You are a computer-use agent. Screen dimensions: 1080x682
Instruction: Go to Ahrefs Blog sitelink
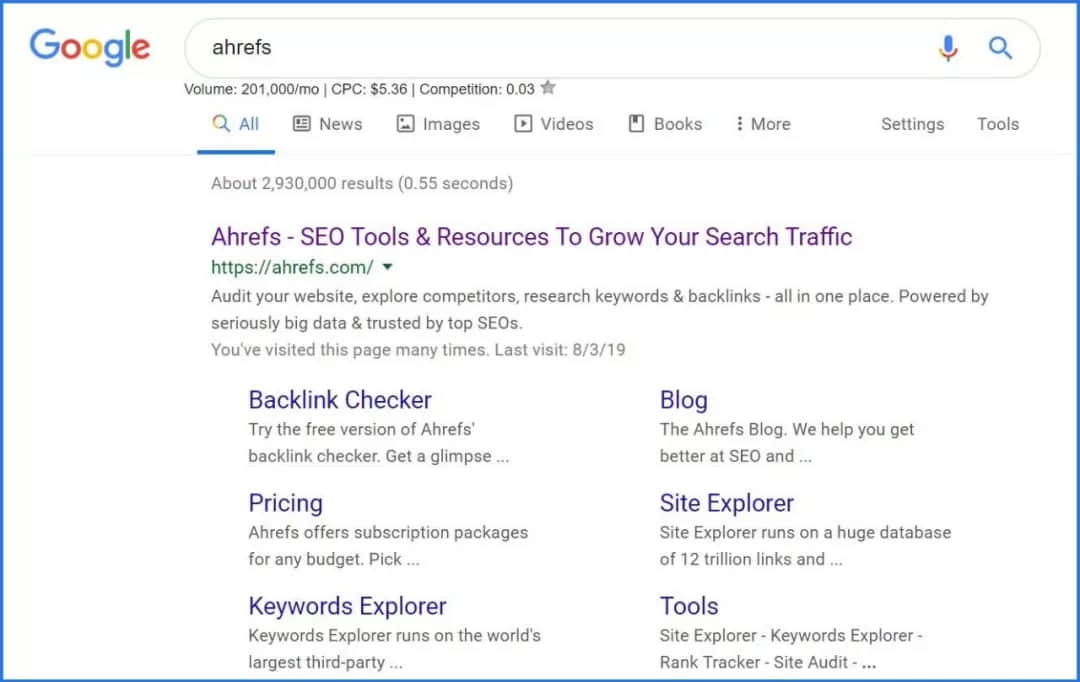(x=684, y=400)
